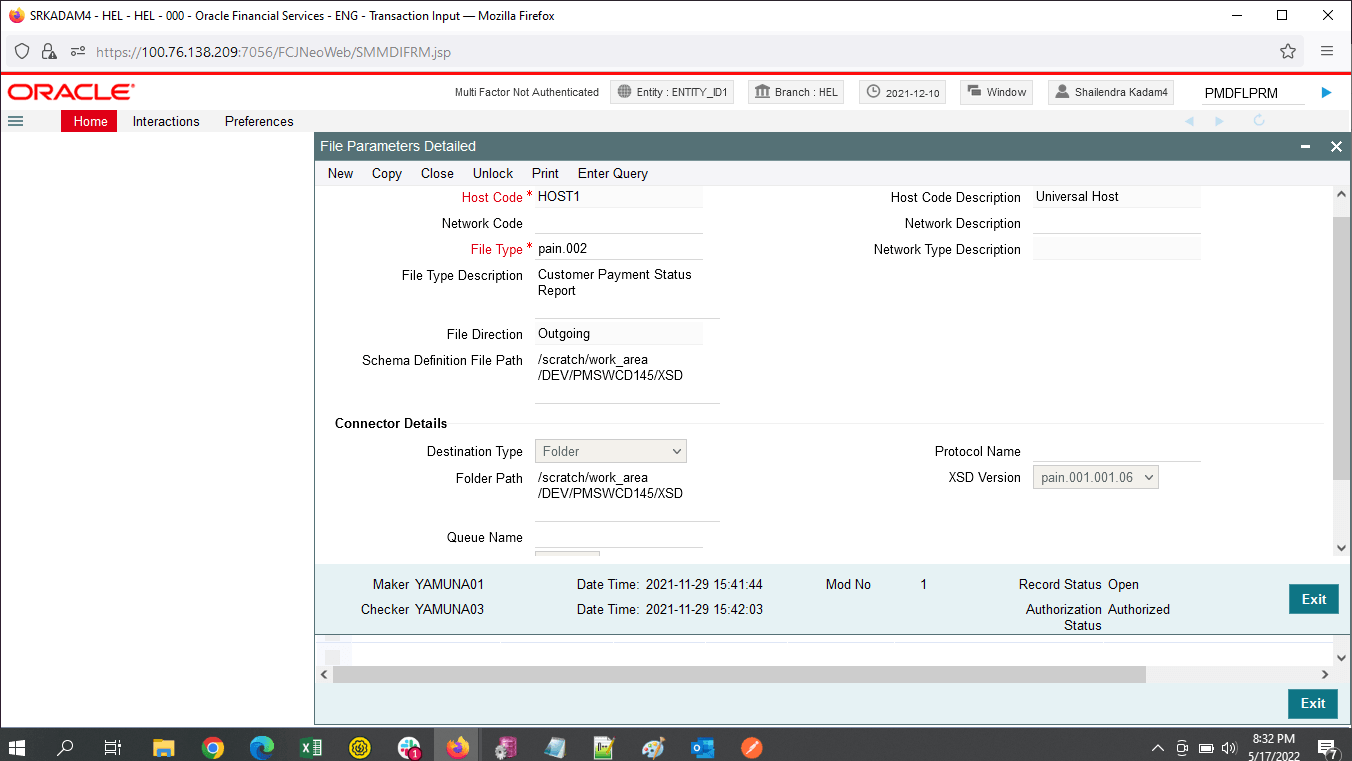1352x761 pixels.
Task: Click the Network Code field
Action: 619,223
